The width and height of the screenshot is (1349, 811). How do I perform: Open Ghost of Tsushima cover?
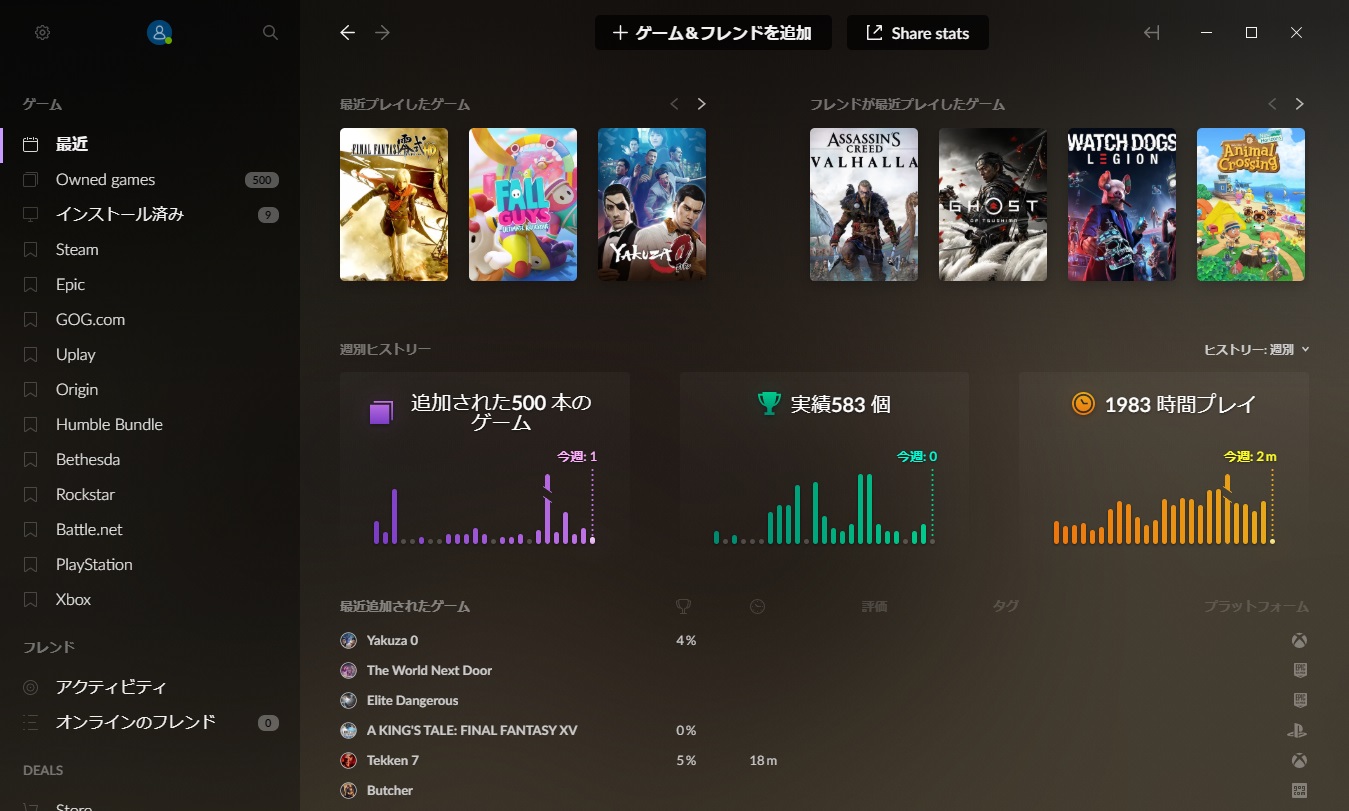point(993,204)
